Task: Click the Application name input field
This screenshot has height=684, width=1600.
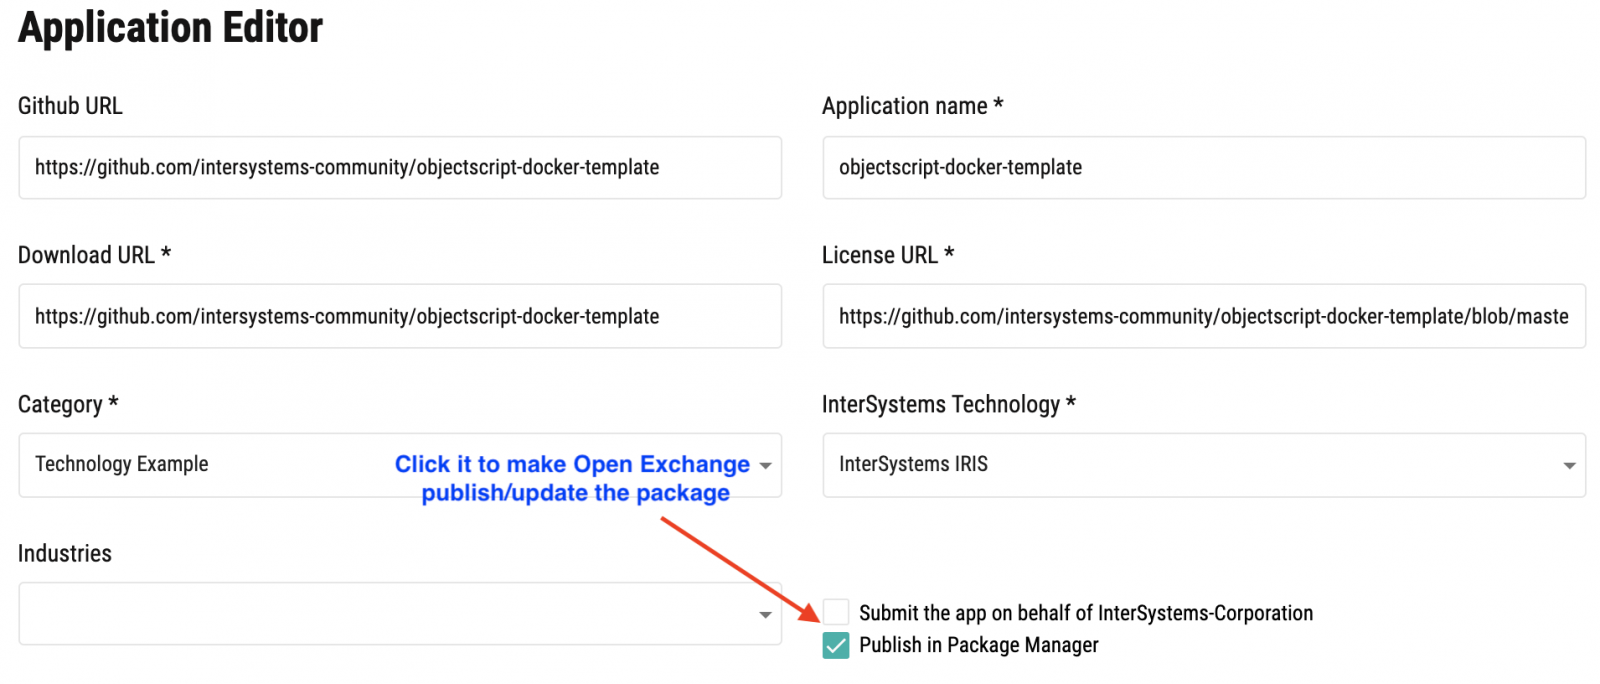Action: coord(1204,168)
